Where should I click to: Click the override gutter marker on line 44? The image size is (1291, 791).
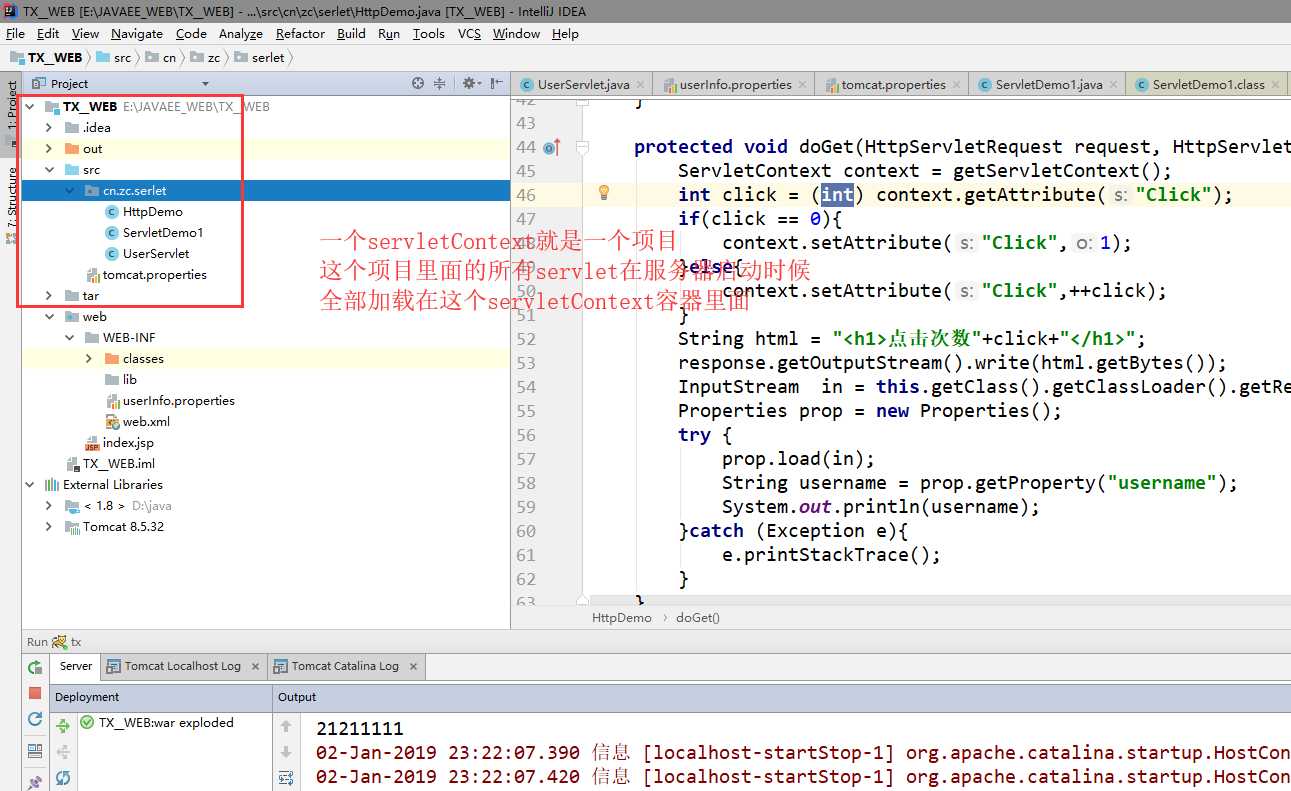point(552,147)
